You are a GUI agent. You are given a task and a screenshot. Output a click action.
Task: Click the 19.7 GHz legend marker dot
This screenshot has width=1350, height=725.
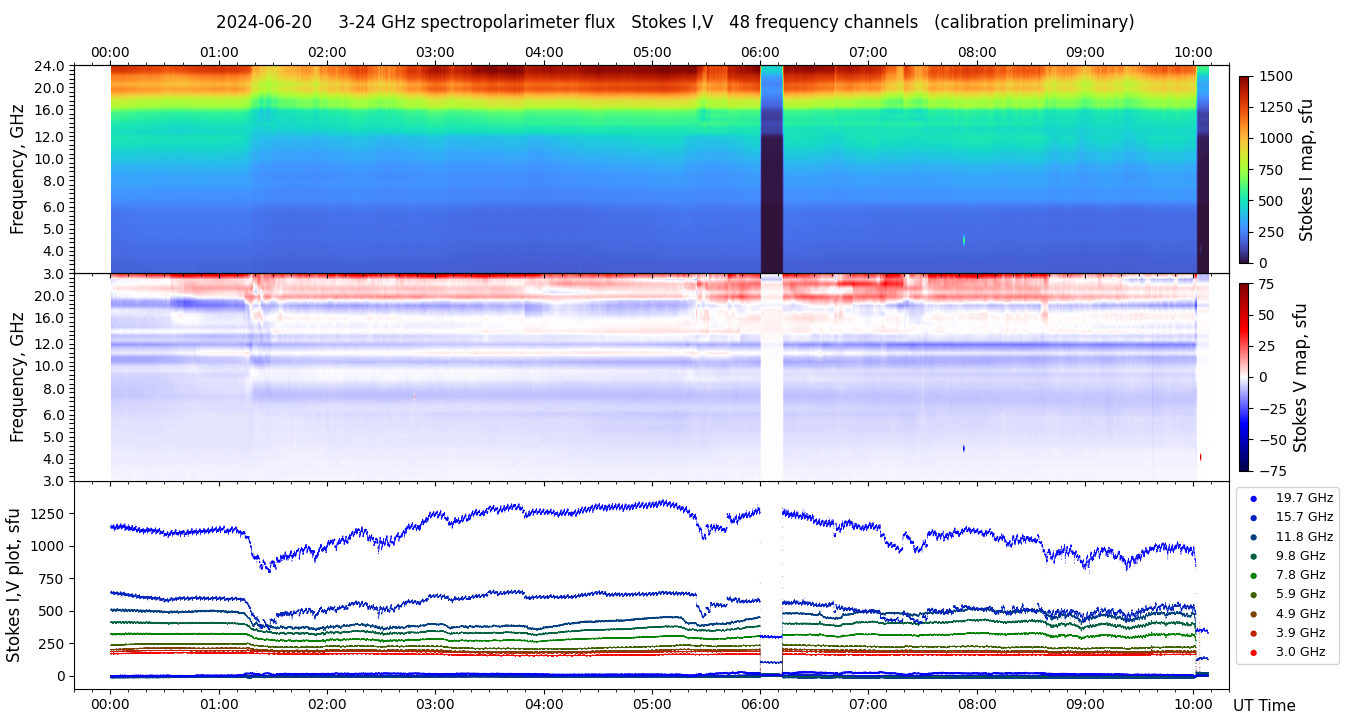pos(1253,498)
